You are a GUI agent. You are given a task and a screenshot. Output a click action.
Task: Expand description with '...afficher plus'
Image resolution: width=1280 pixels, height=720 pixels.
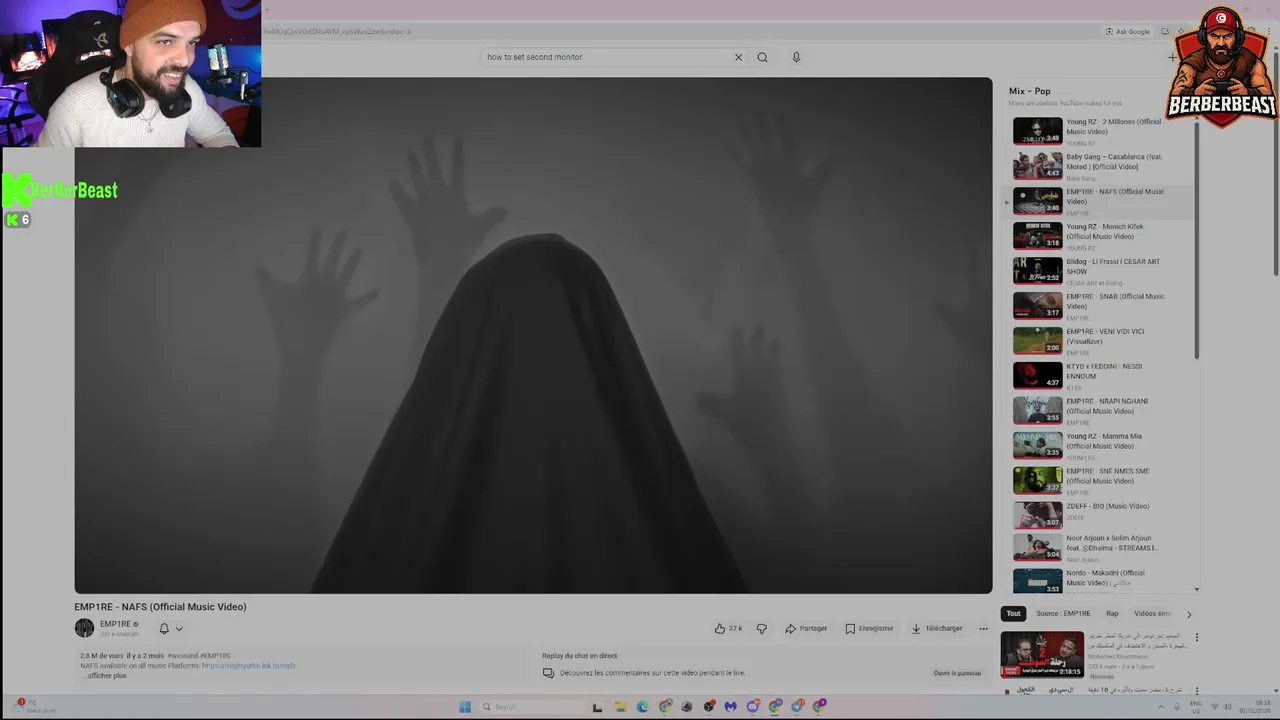click(104, 676)
